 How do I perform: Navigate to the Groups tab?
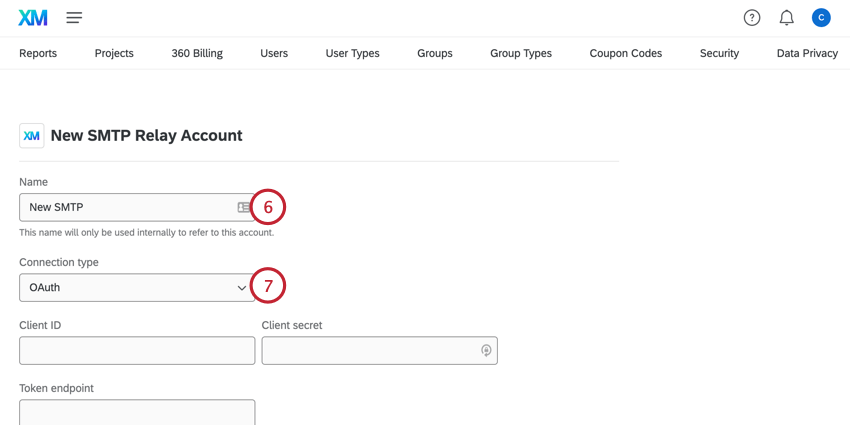pyautogui.click(x=435, y=53)
